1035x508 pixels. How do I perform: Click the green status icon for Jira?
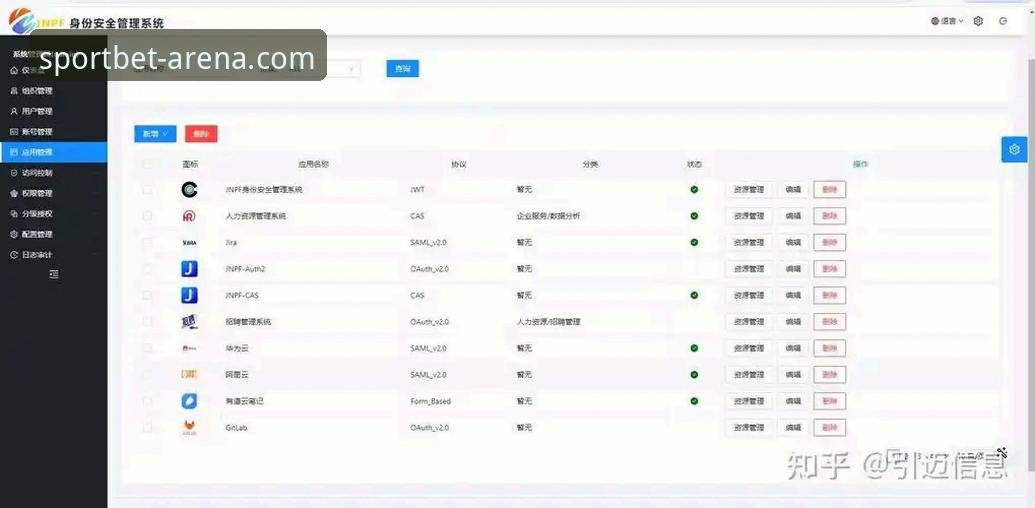coord(694,242)
